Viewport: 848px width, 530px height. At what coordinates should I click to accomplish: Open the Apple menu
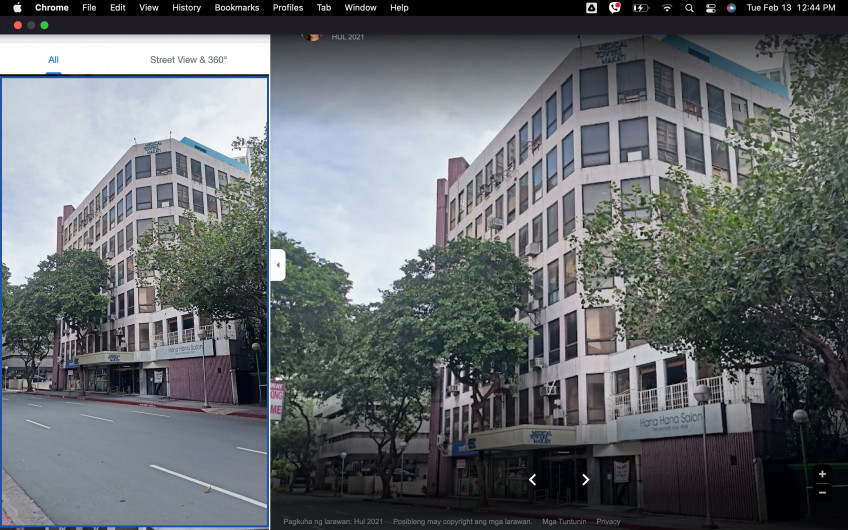pos(17,7)
